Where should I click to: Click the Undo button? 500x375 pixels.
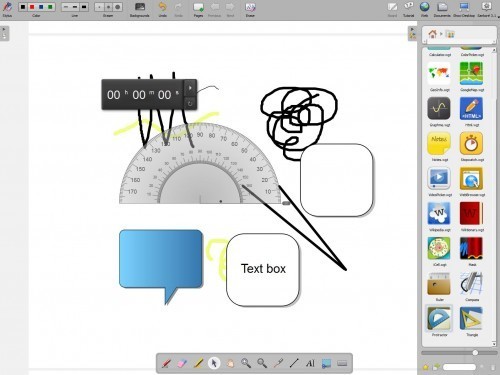162,9
